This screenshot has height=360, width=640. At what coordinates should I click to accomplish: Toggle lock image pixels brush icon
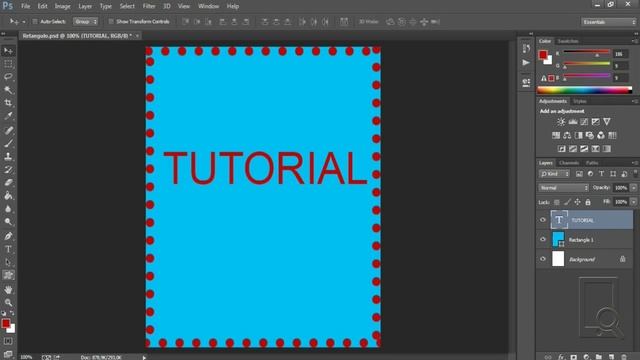pos(567,202)
